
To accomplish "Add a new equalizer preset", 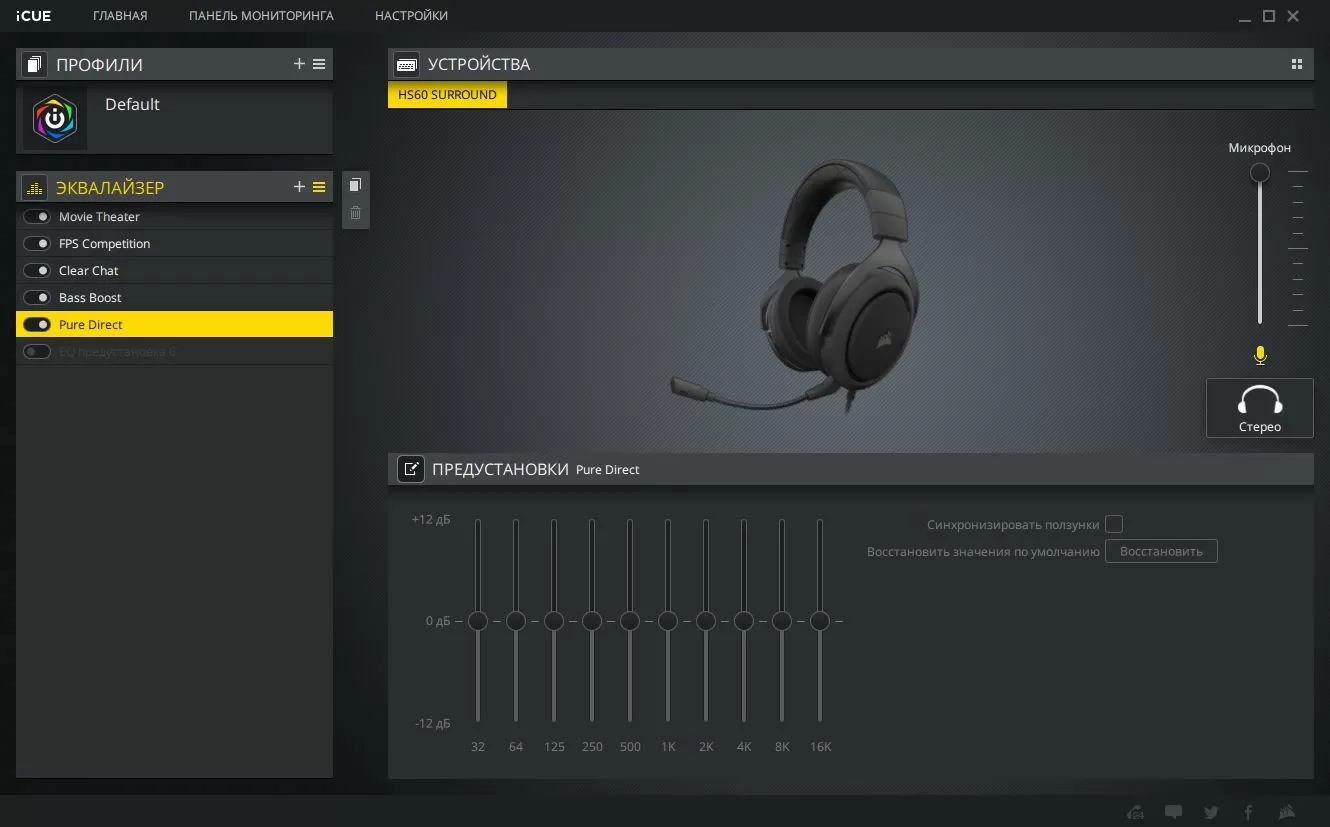I will coord(299,187).
